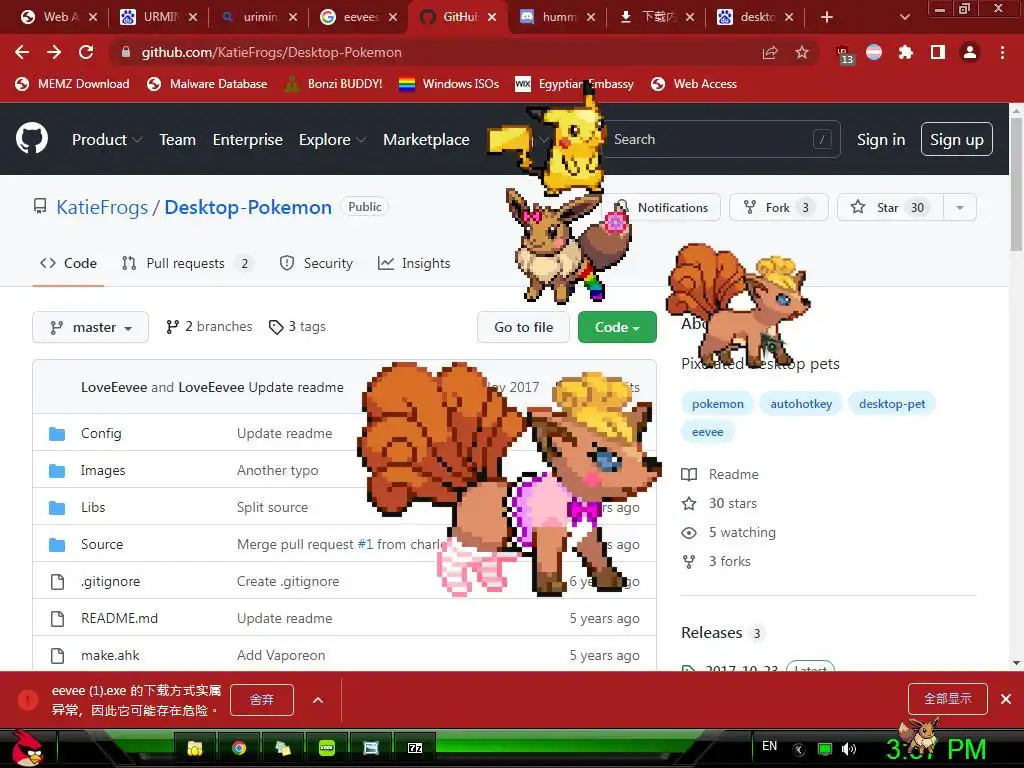
Task: Open Marketplace in GitHub header
Action: pyautogui.click(x=426, y=140)
